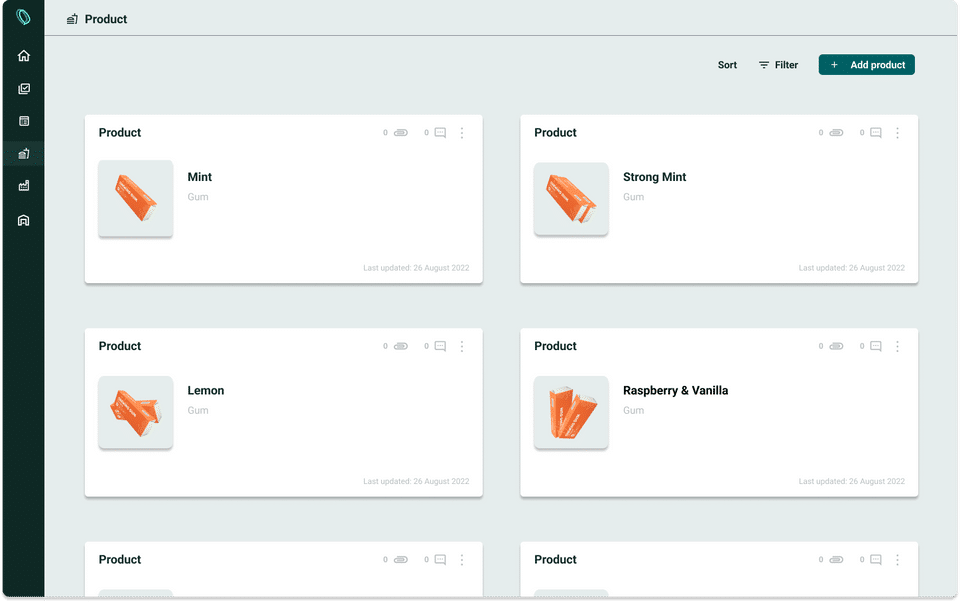960x602 pixels.
Task: Click the Raspberry & Vanilla product name
Action: click(675, 391)
